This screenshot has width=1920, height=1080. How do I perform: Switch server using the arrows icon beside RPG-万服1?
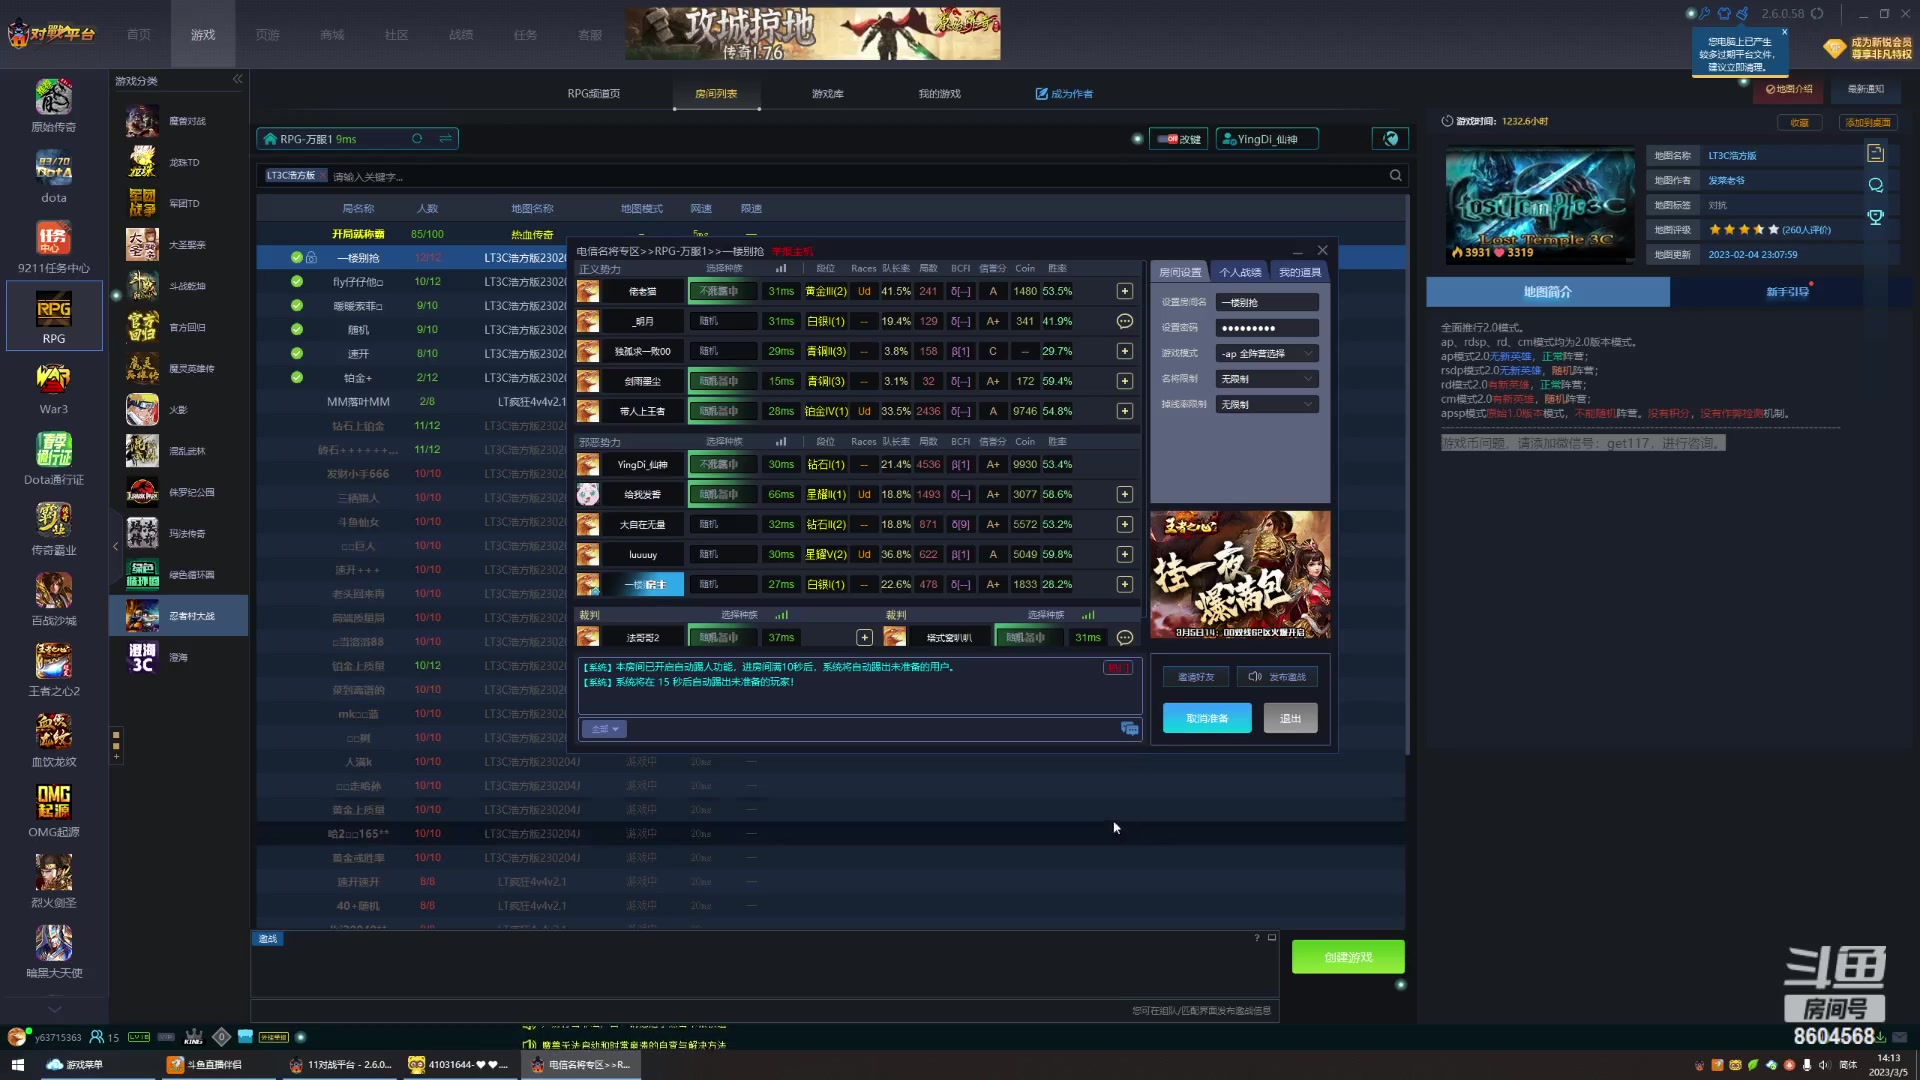coord(445,139)
